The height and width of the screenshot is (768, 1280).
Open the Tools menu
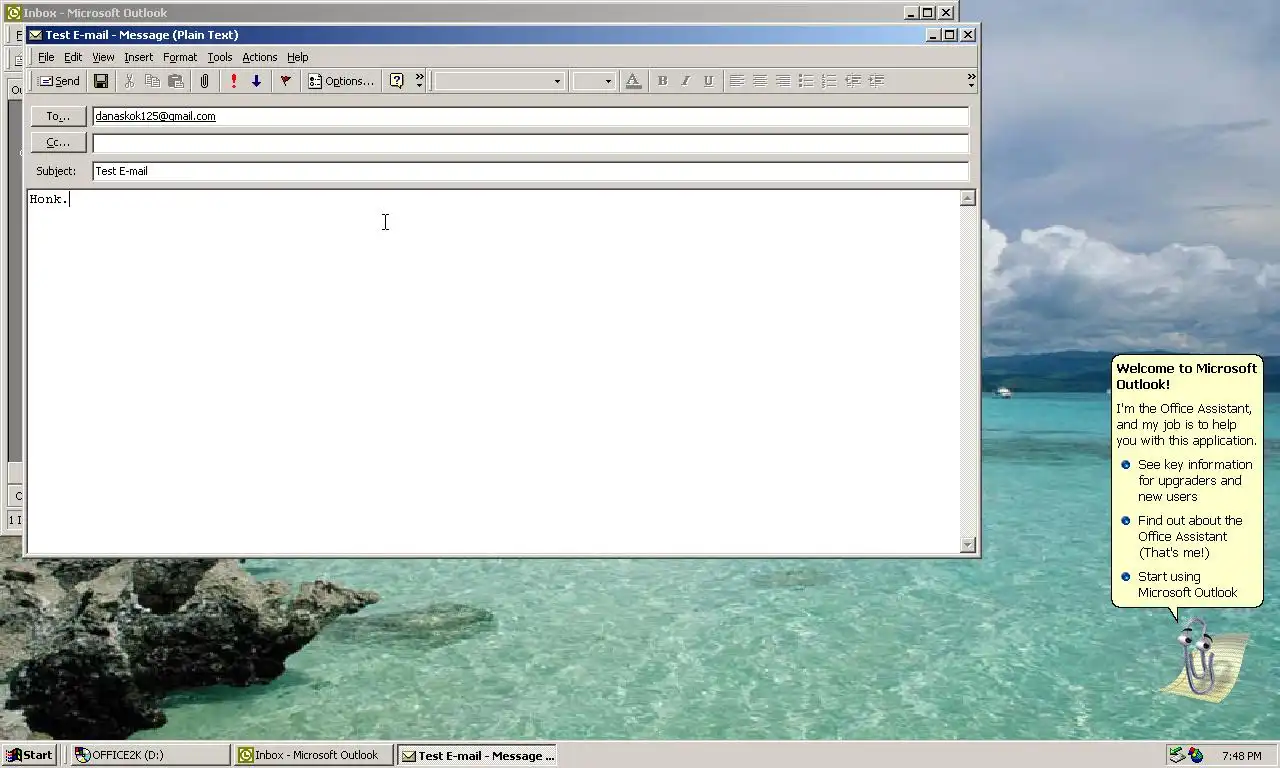220,57
